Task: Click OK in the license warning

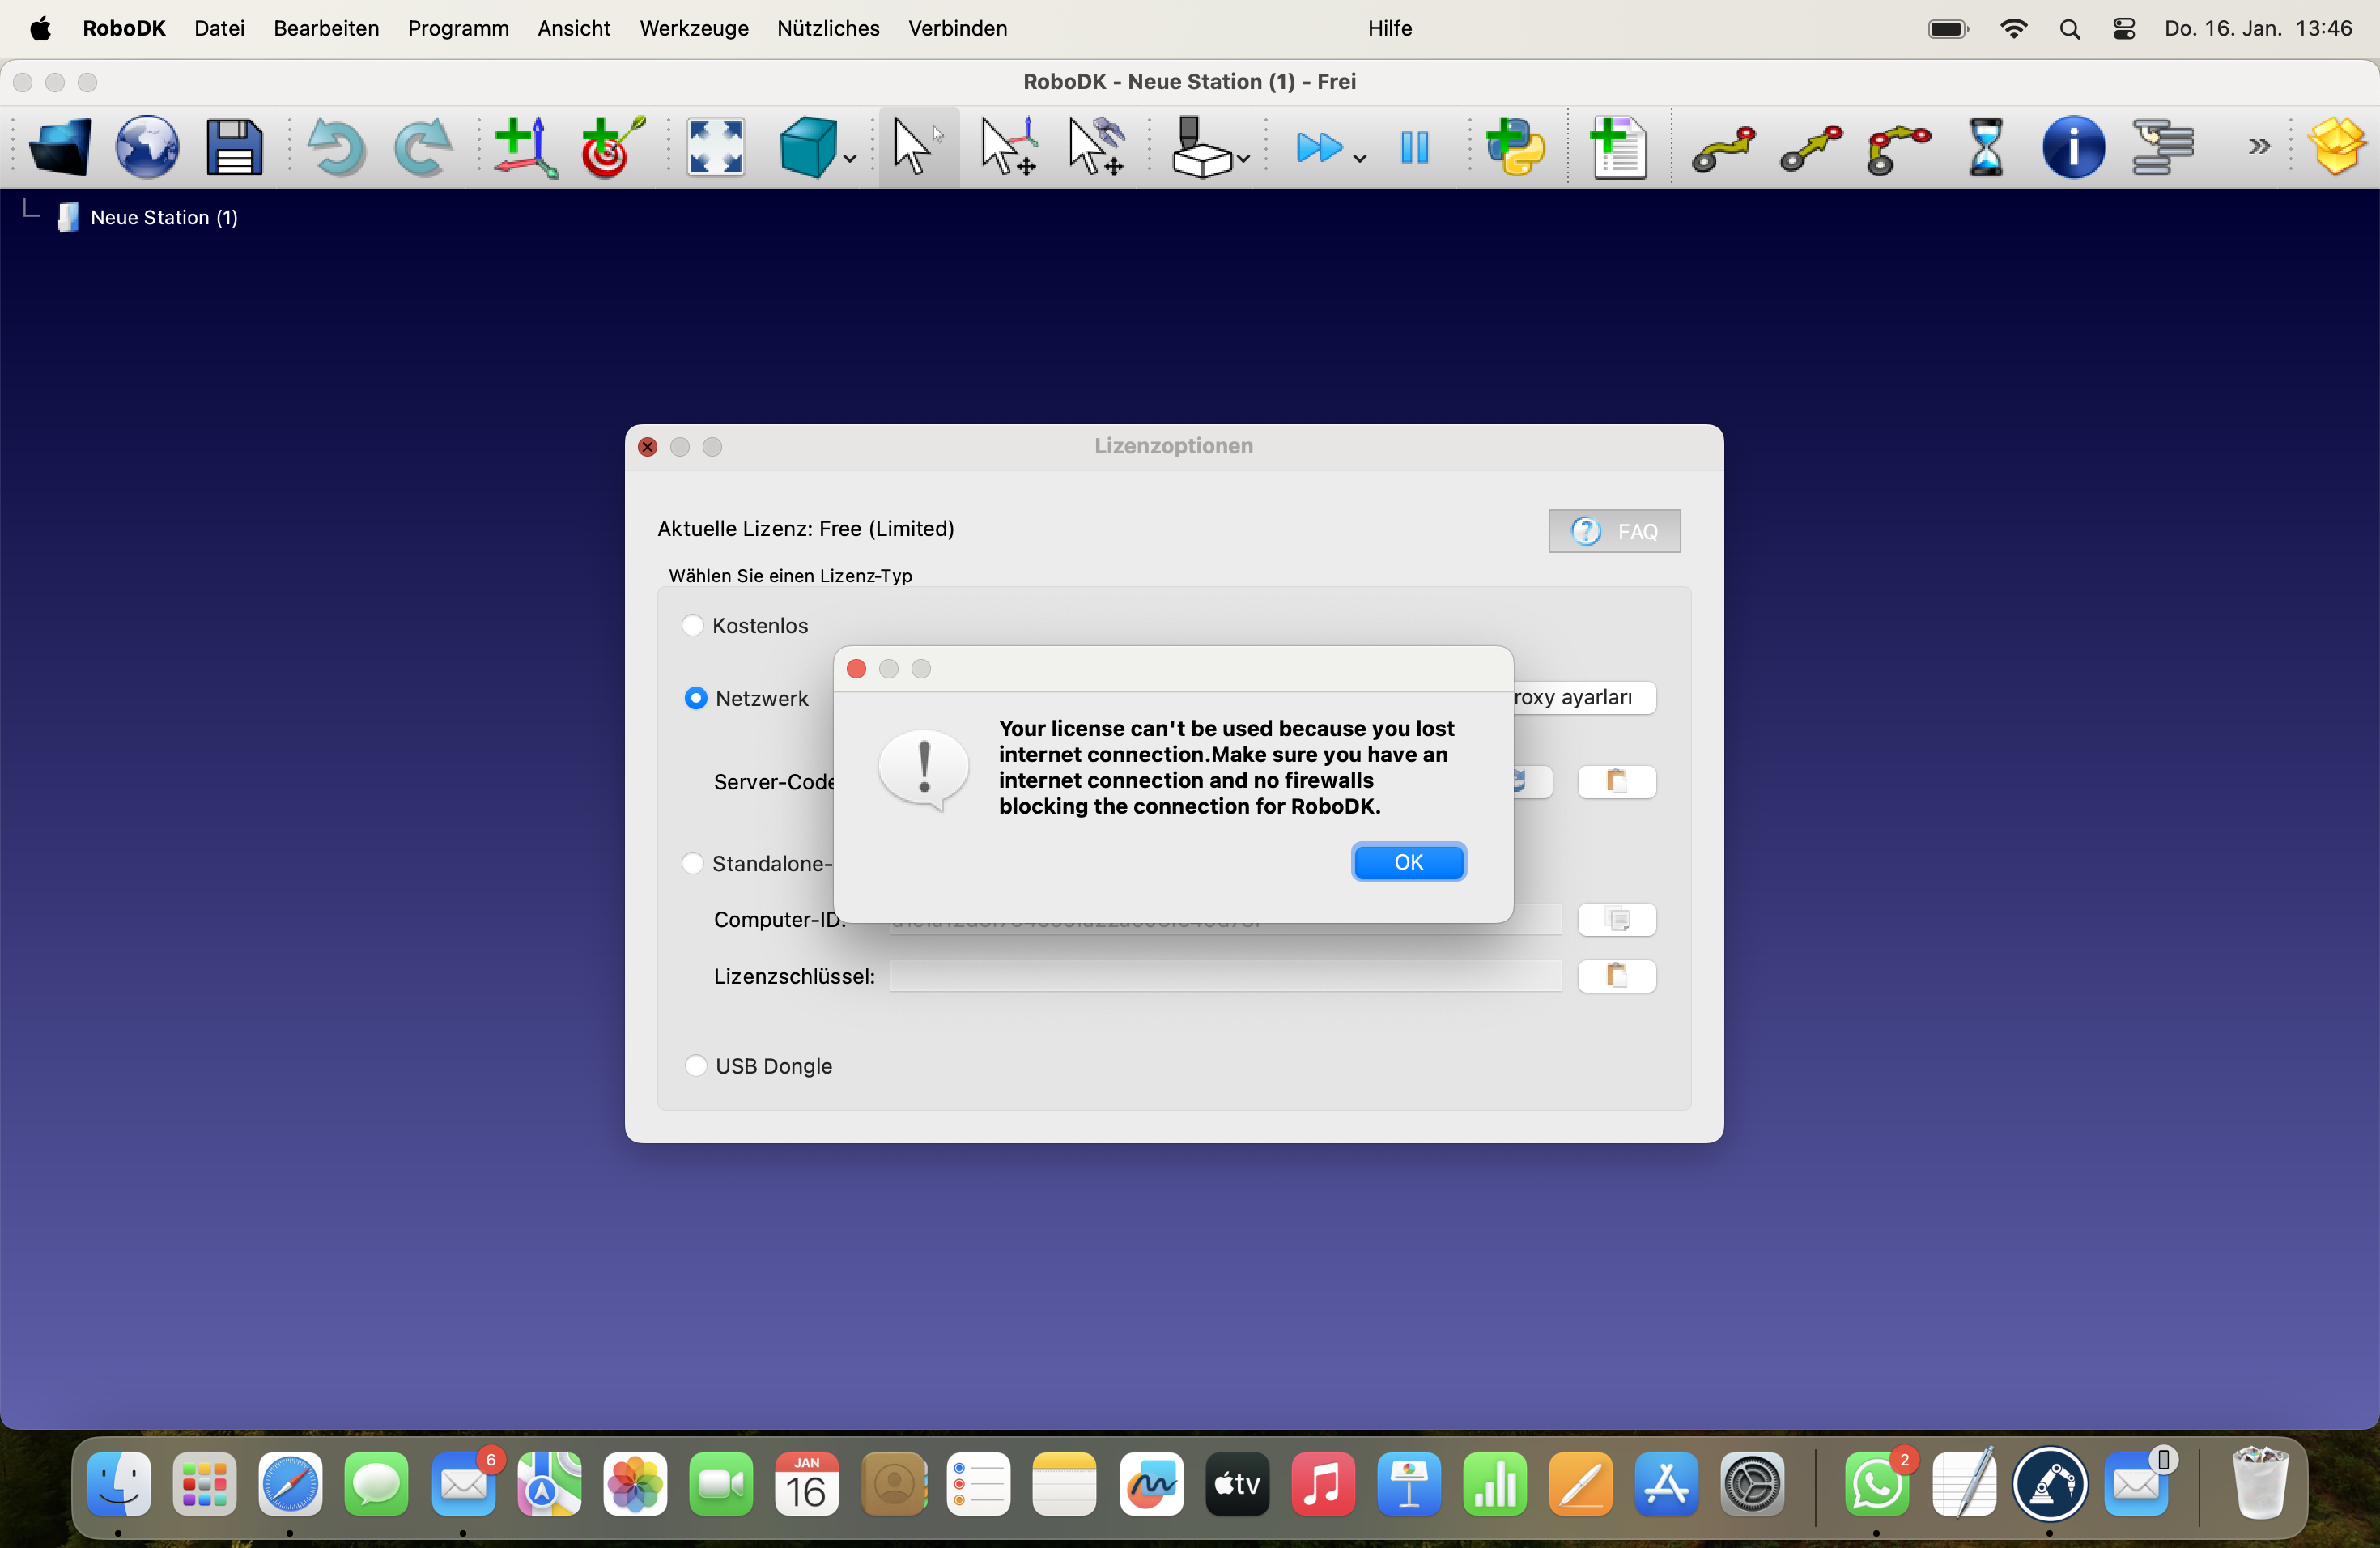Action: (1408, 862)
